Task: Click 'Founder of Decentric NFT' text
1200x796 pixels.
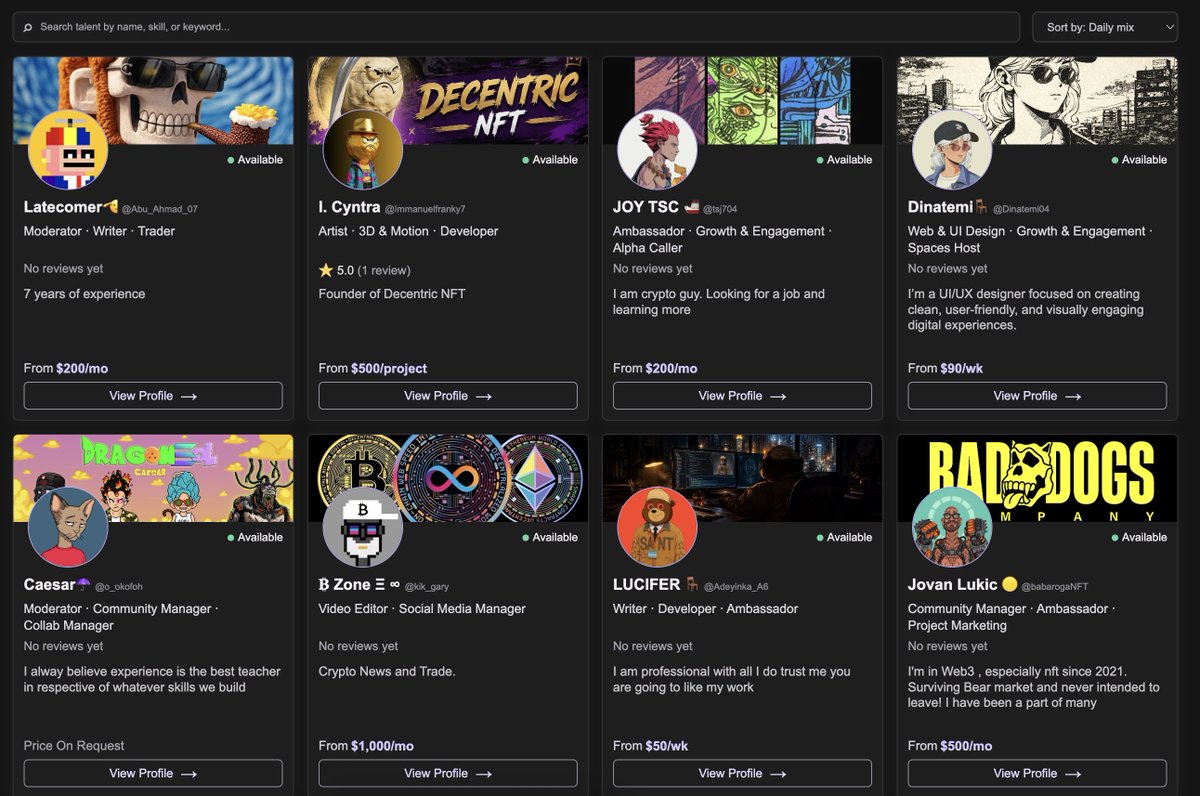Action: pos(392,294)
